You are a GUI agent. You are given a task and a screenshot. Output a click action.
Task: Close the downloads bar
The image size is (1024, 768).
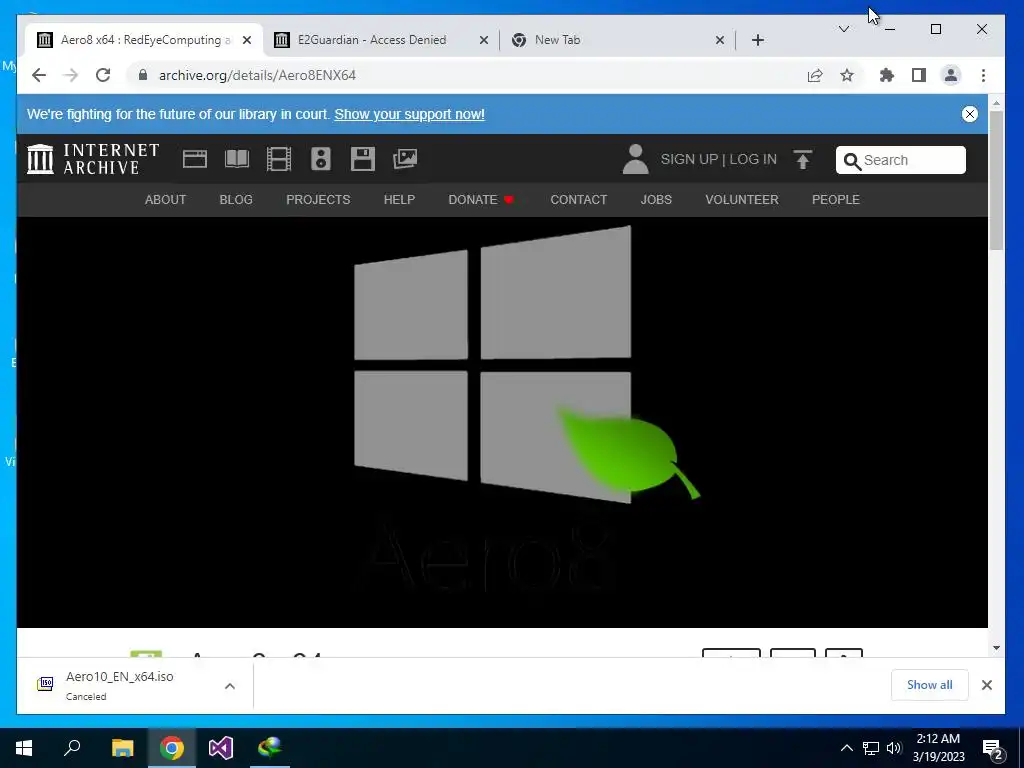pos(987,685)
